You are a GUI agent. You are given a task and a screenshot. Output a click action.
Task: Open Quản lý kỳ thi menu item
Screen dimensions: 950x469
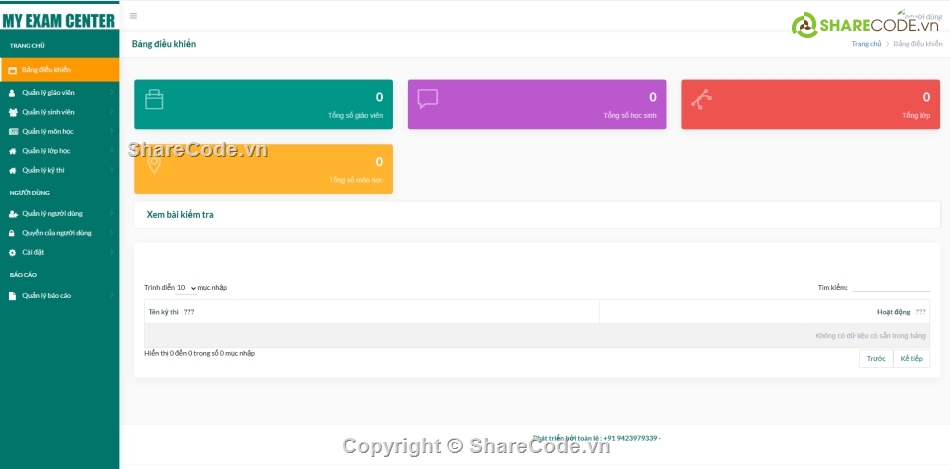pyautogui.click(x=43, y=170)
